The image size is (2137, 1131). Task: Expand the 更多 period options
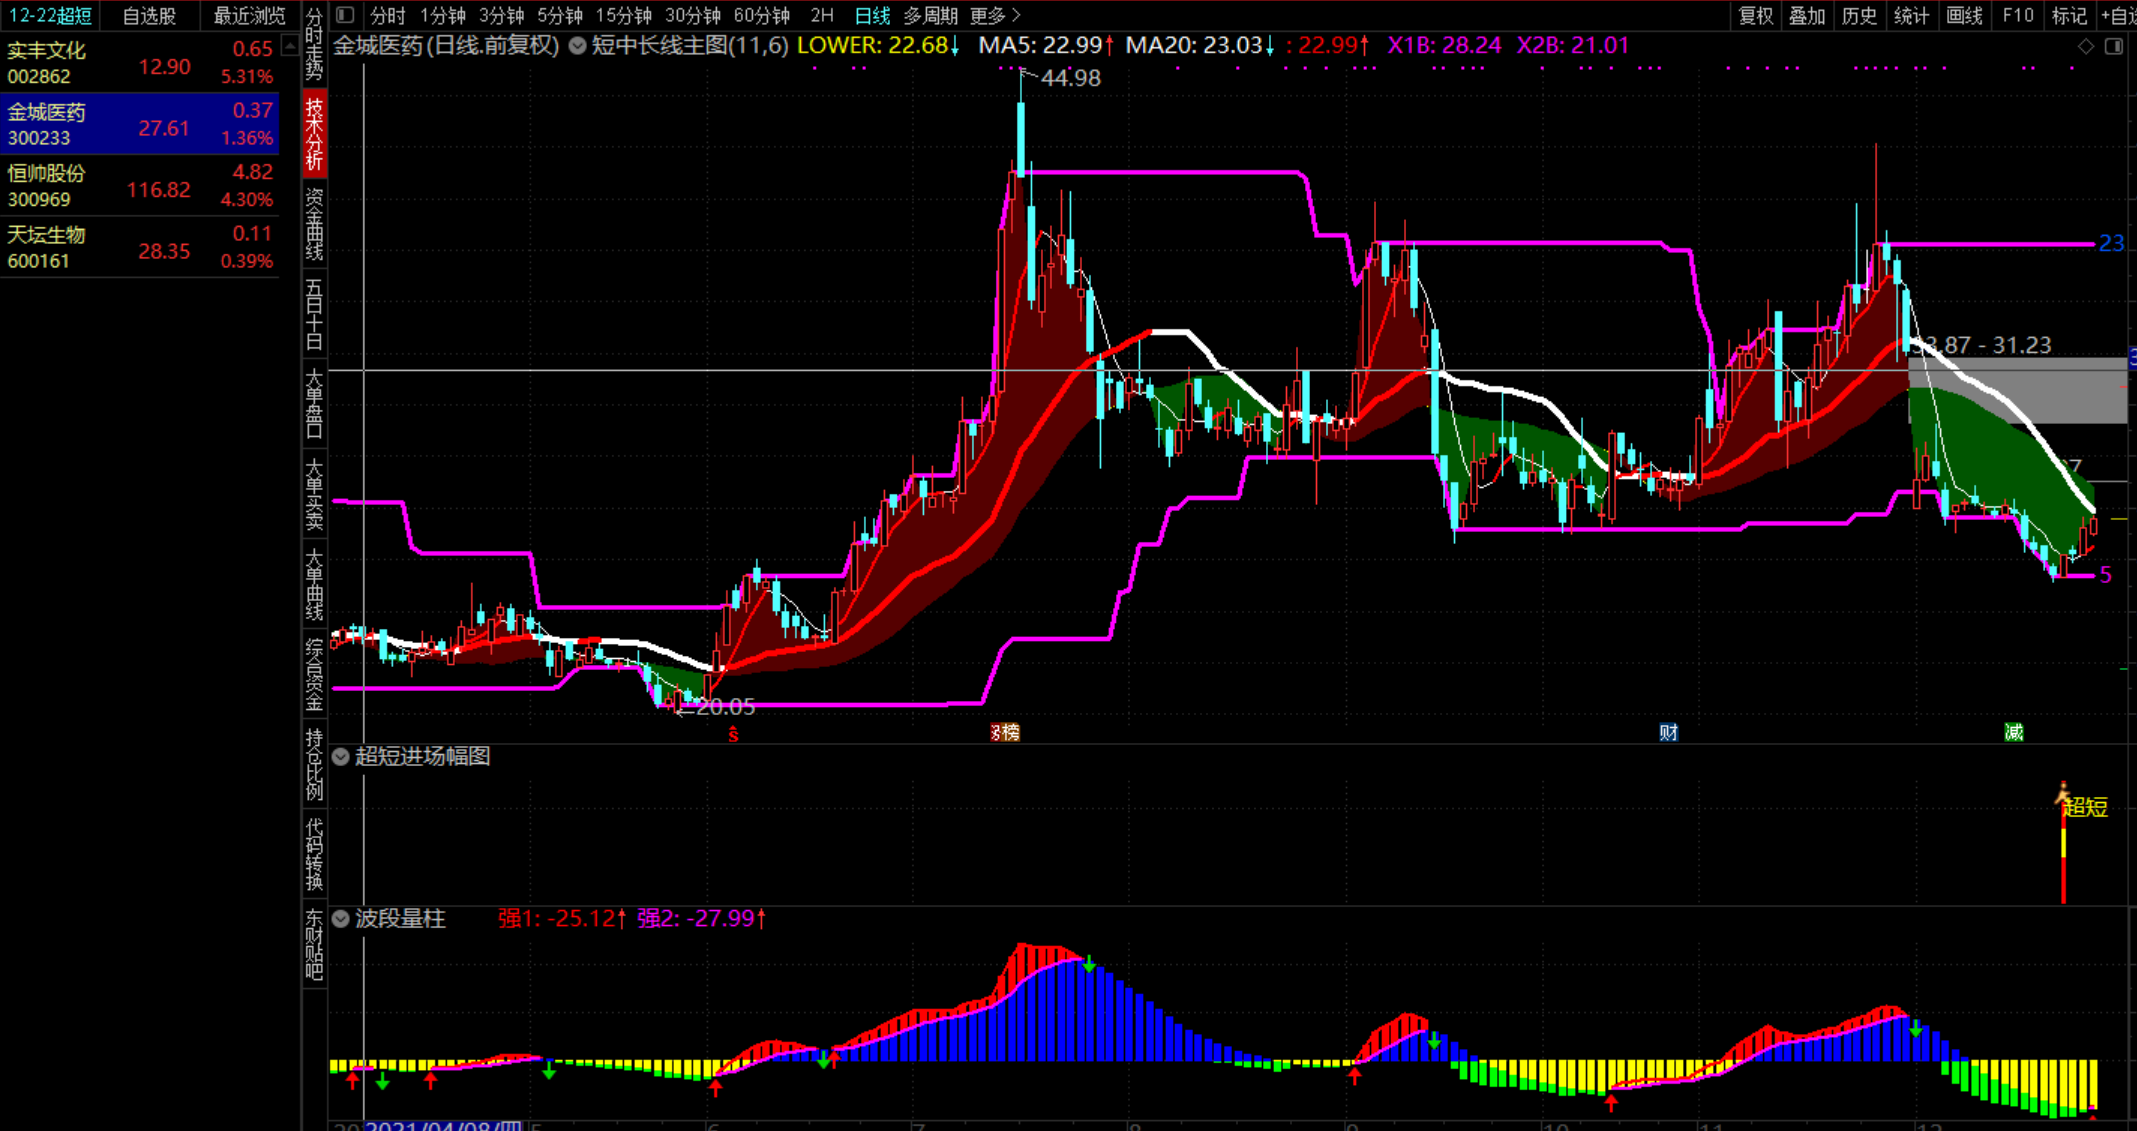995,15
